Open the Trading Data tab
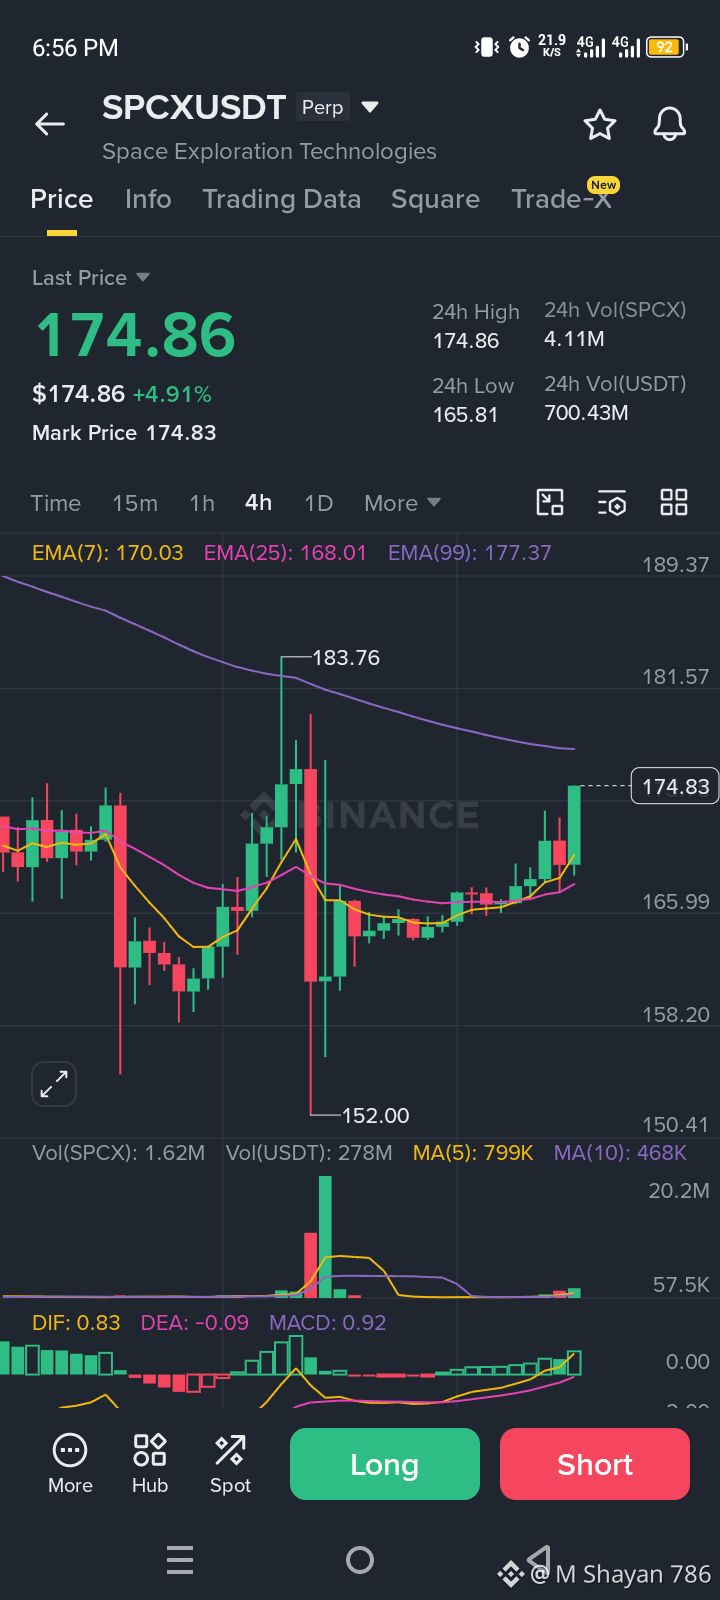 (281, 199)
